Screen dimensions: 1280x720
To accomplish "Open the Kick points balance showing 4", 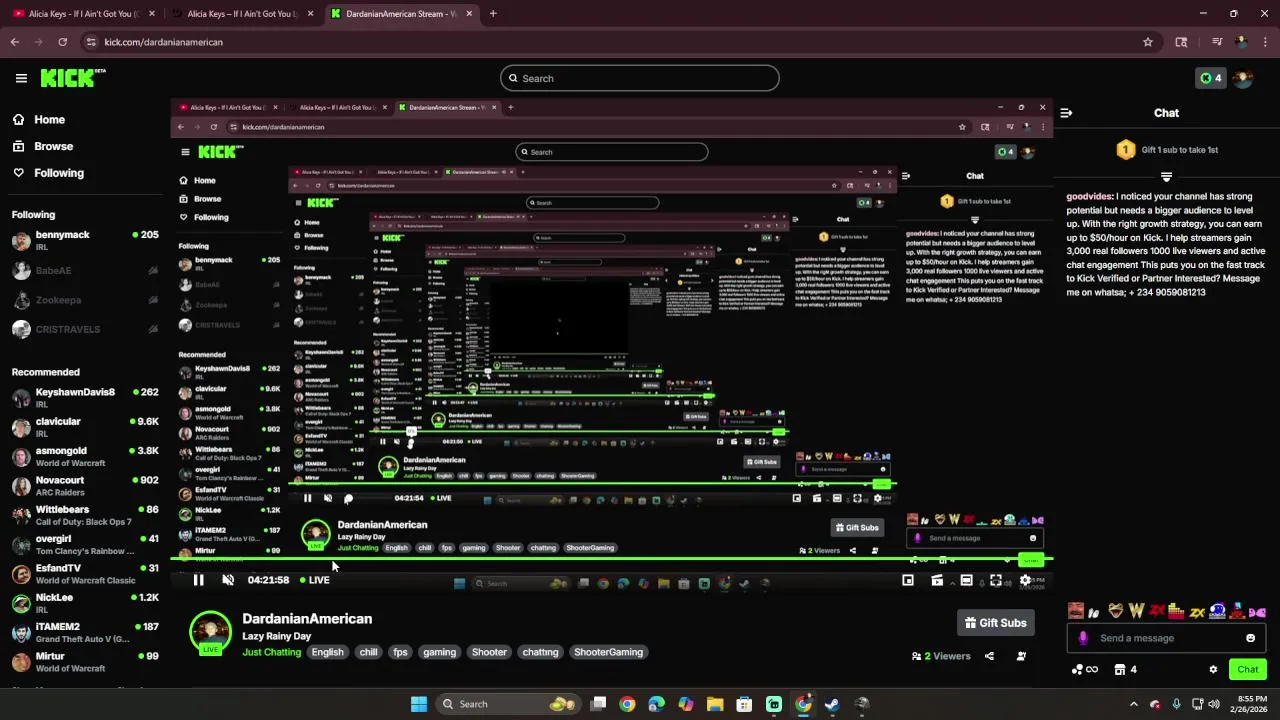I will coord(1211,78).
